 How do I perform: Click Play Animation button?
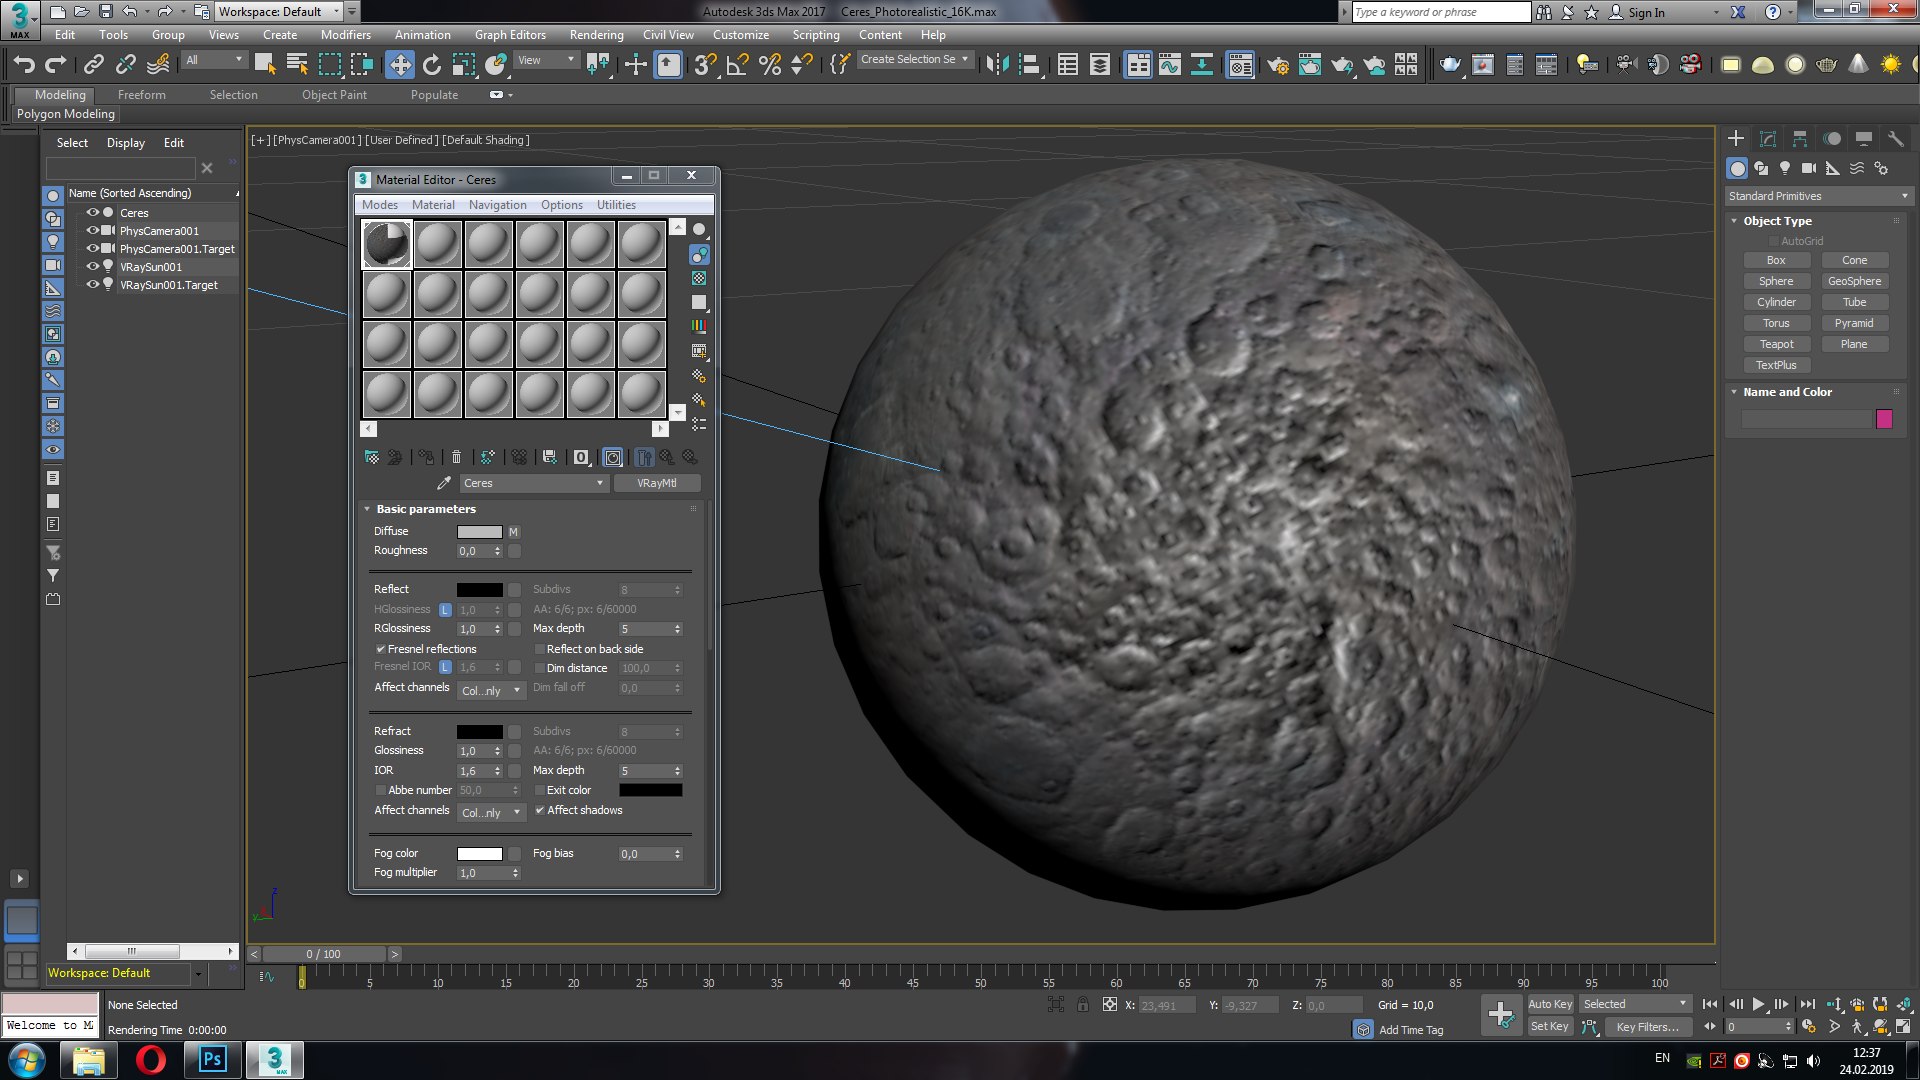click(1759, 1004)
